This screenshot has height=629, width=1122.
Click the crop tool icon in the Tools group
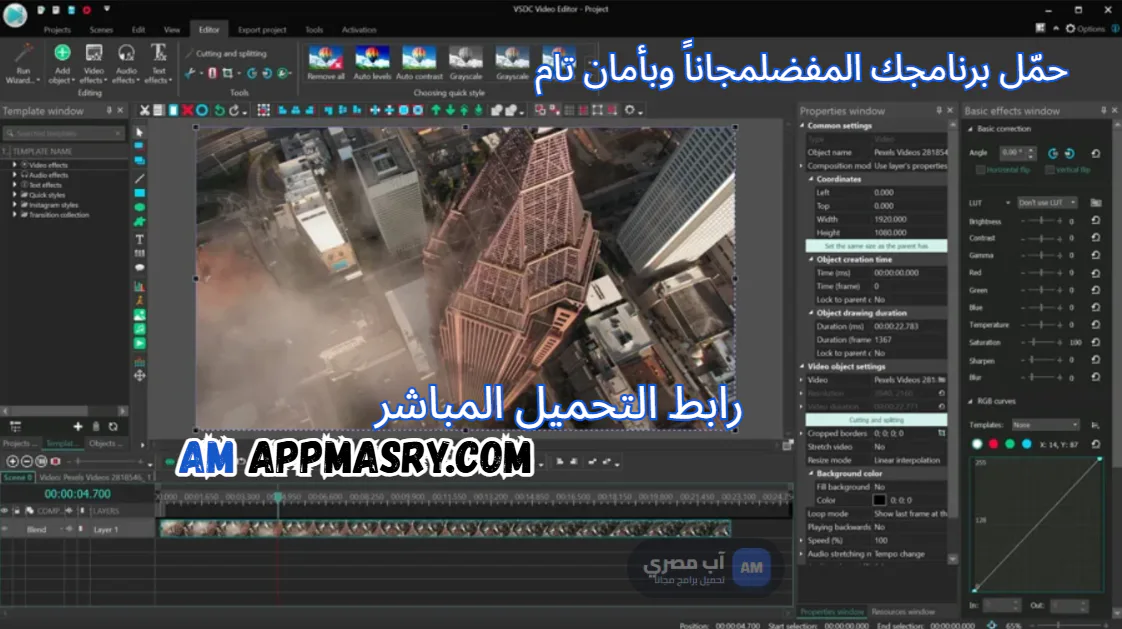(x=228, y=73)
